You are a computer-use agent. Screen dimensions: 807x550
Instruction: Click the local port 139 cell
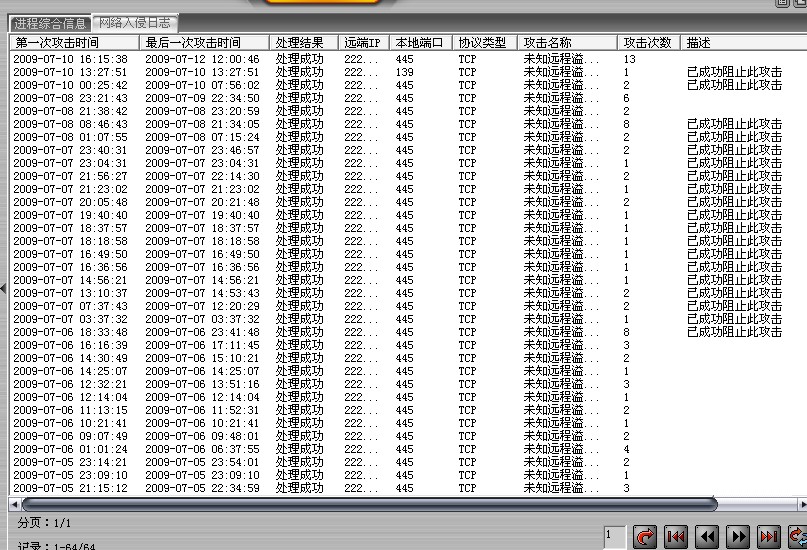point(405,72)
